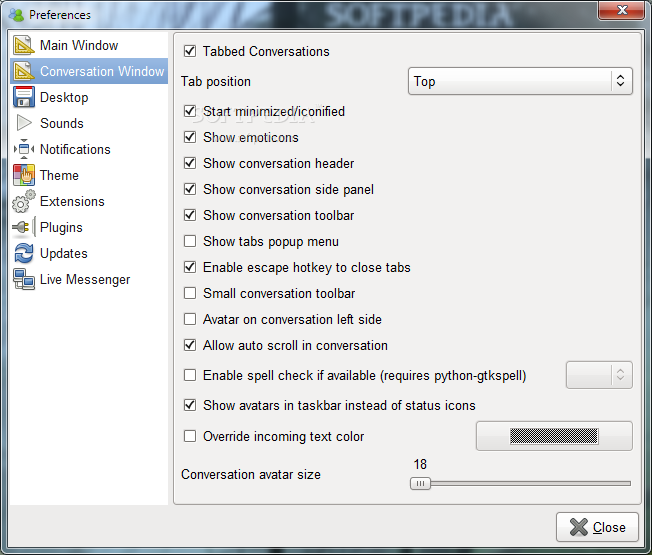This screenshot has width=652, height=555.
Task: Disable Start minimized/iconified
Action: pos(190,111)
